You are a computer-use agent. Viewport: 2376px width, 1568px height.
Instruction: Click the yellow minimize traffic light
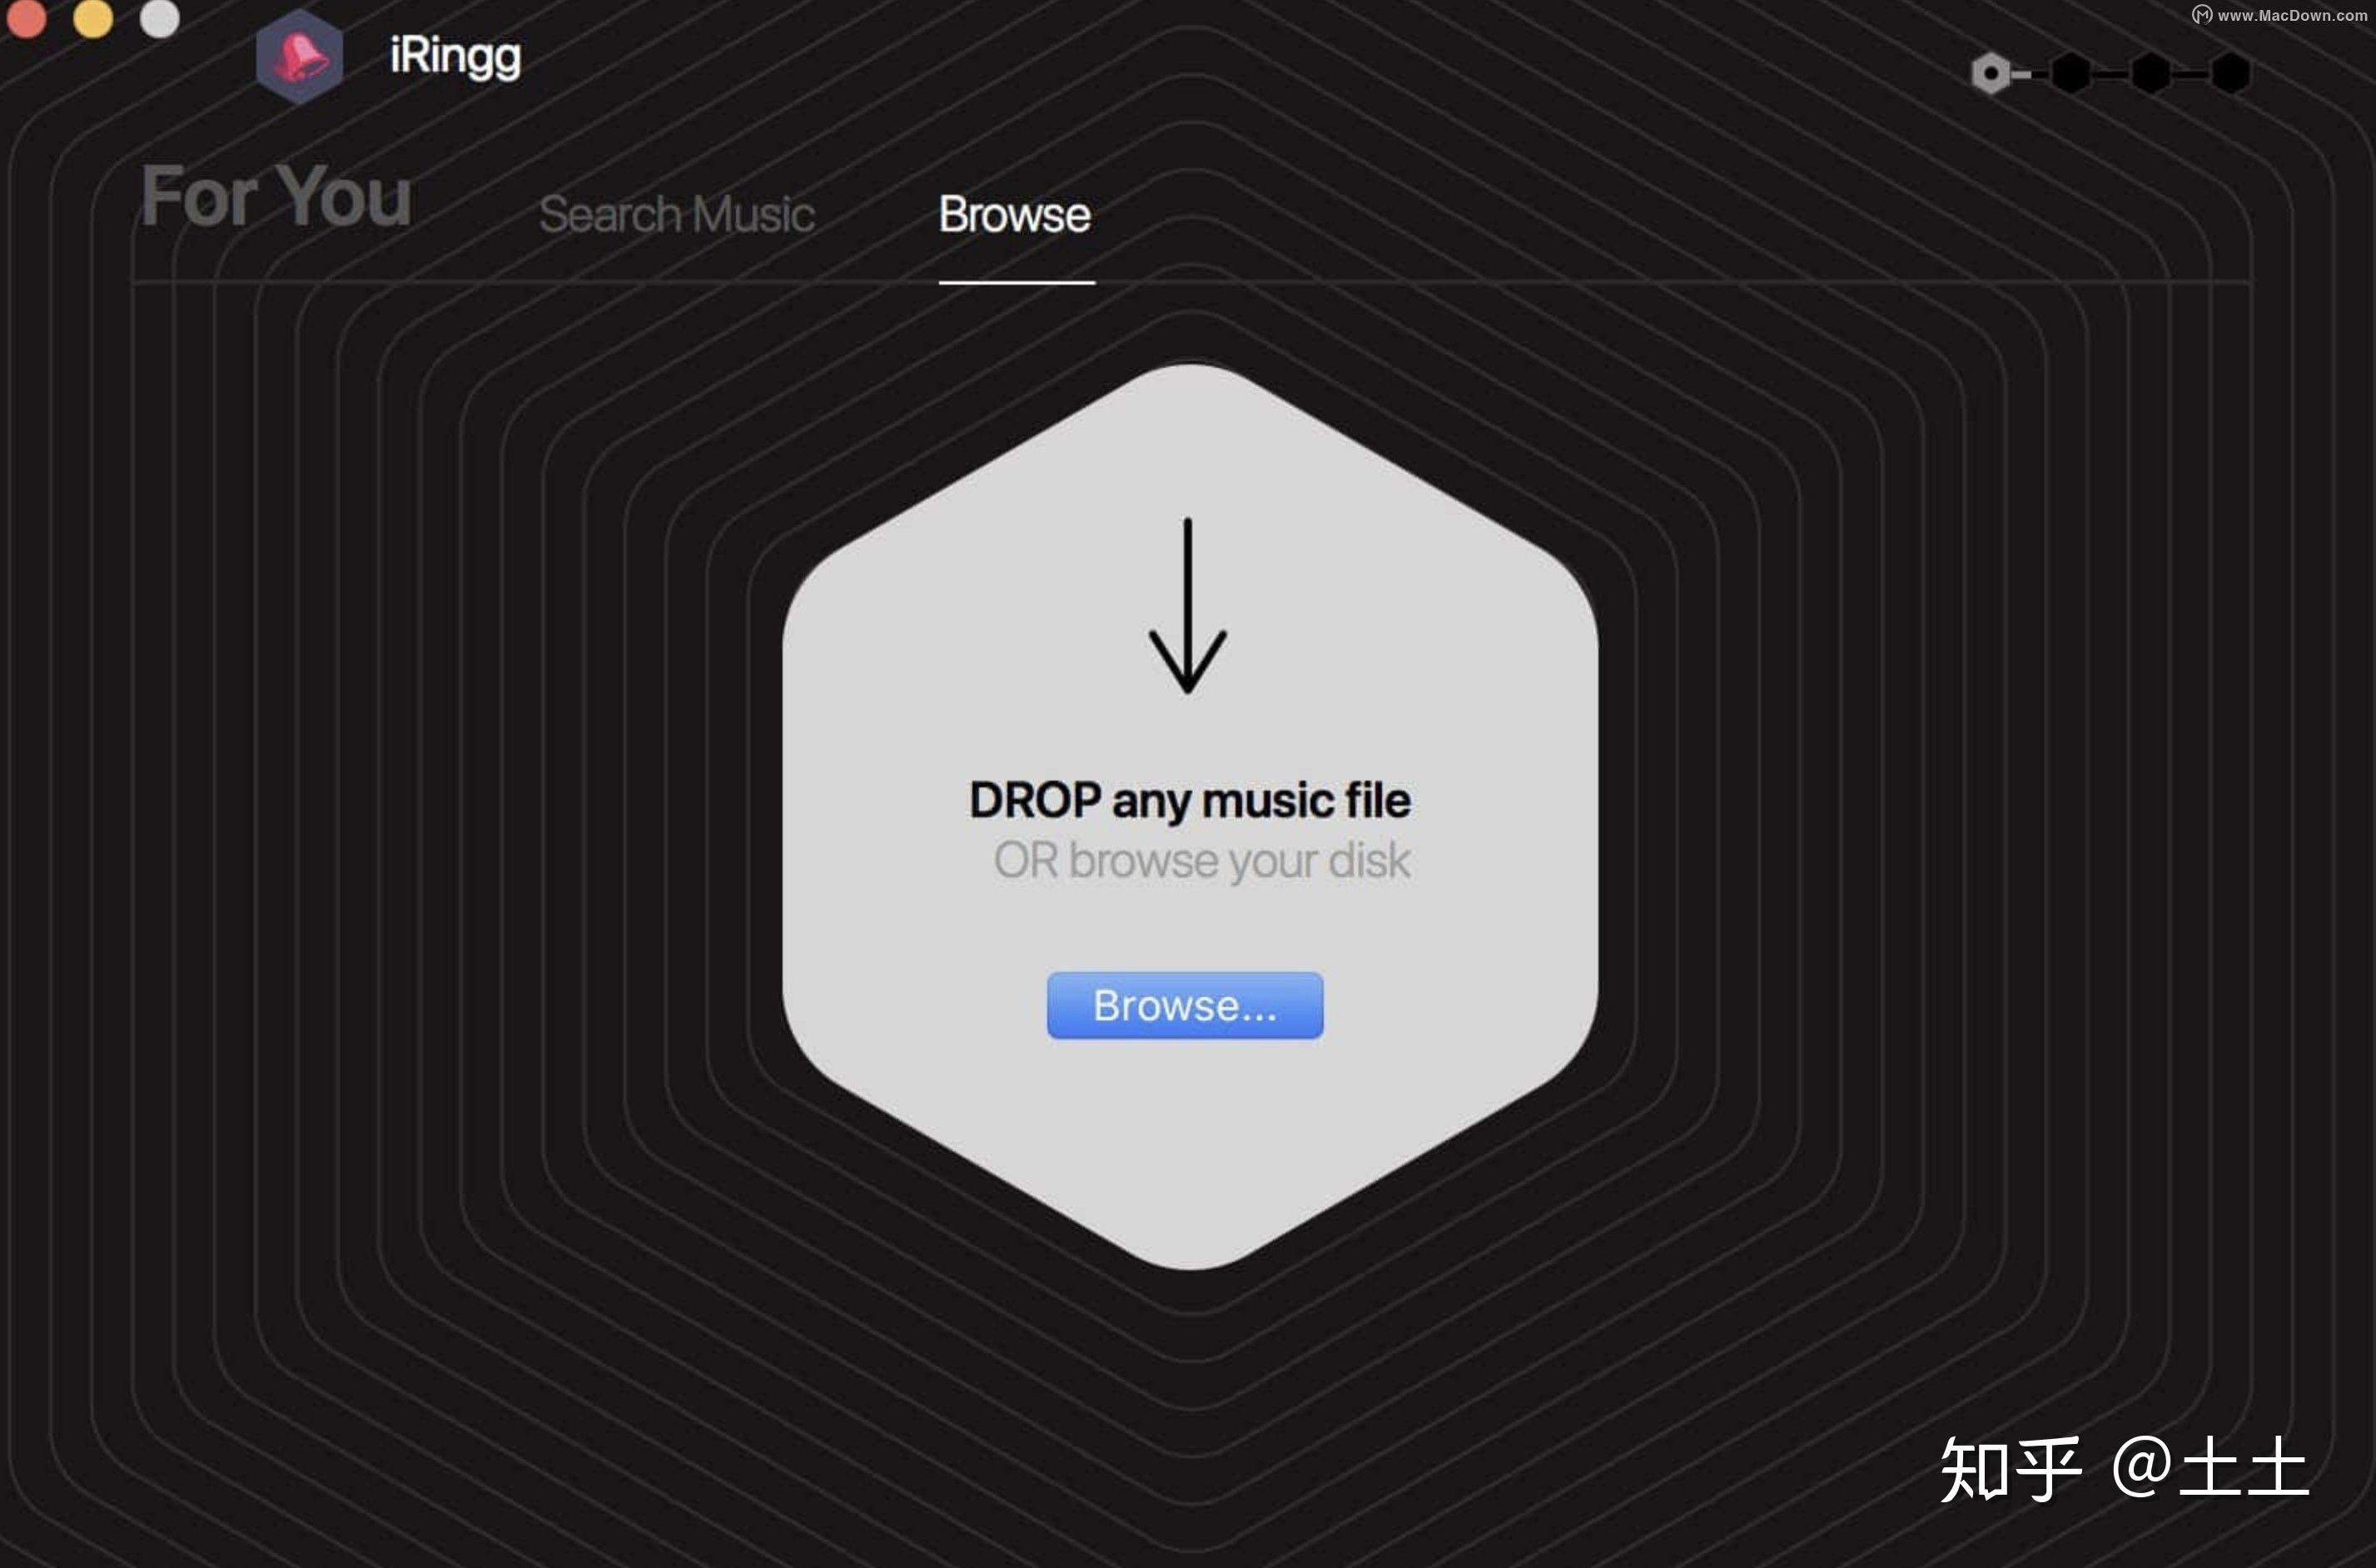coord(94,18)
